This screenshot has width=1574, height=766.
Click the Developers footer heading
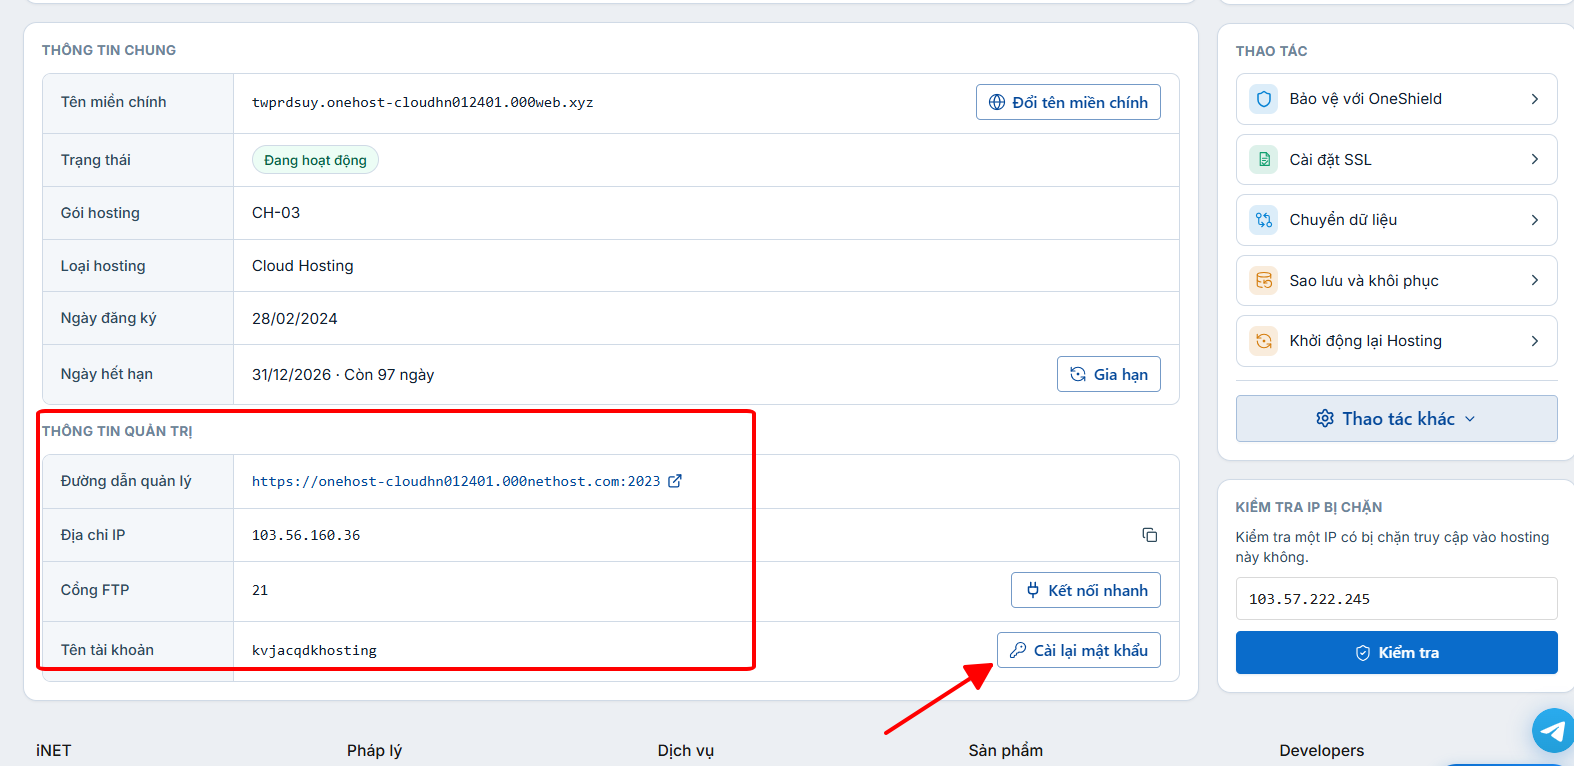[x=1321, y=750]
